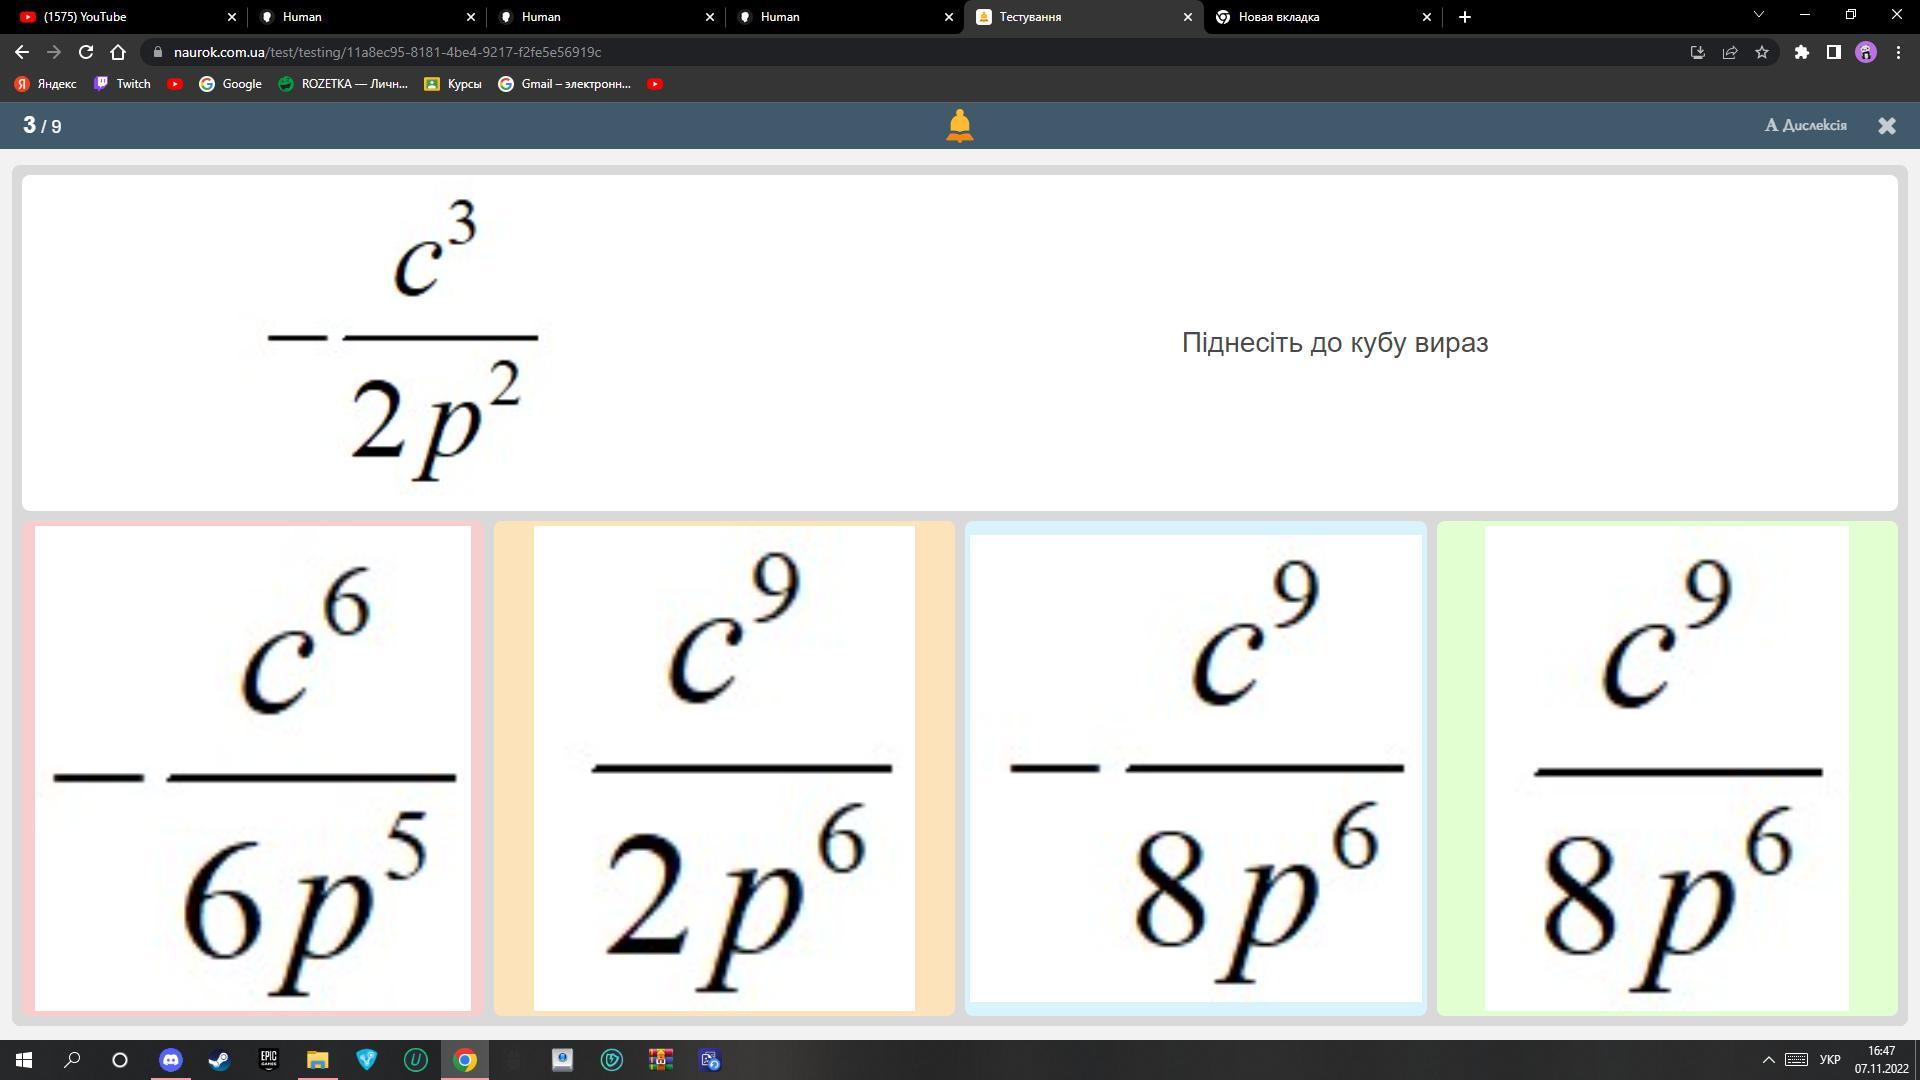
Task: Choose the blue answer with negative c⁹ over 8p⁶
Action: coord(1195,768)
